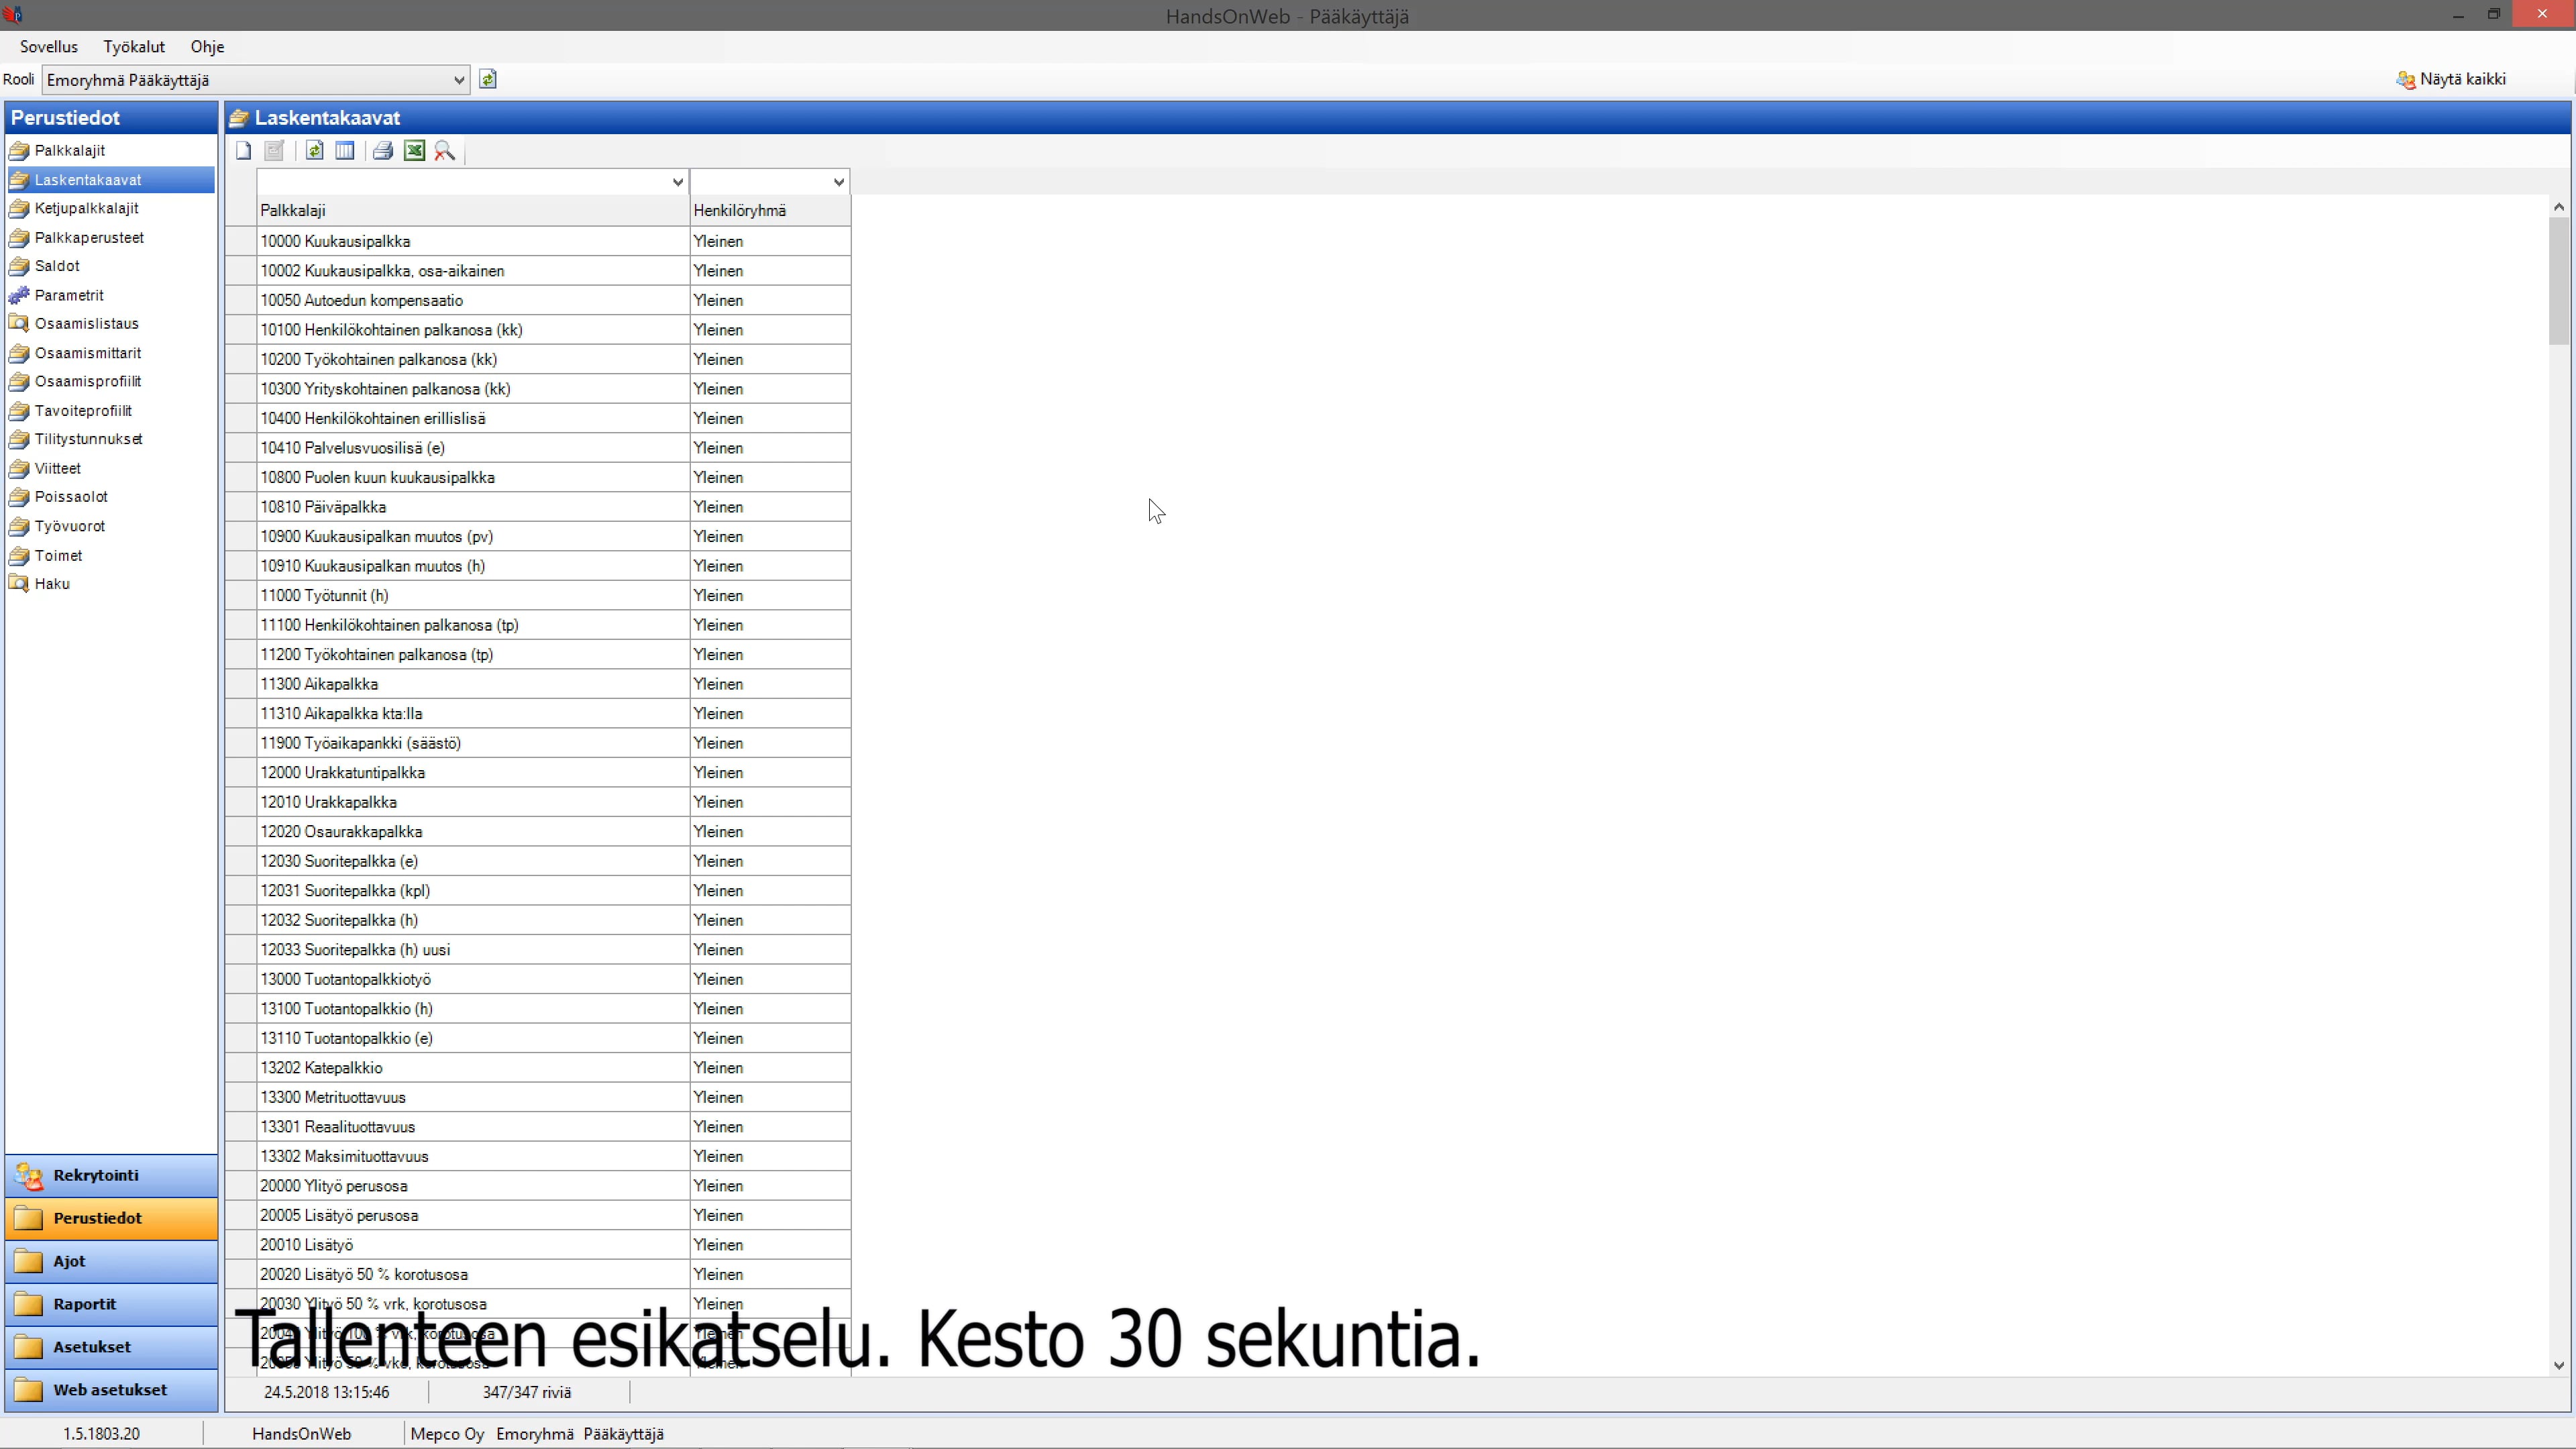Export the table to Excel
The image size is (2576, 1449).
tap(414, 150)
